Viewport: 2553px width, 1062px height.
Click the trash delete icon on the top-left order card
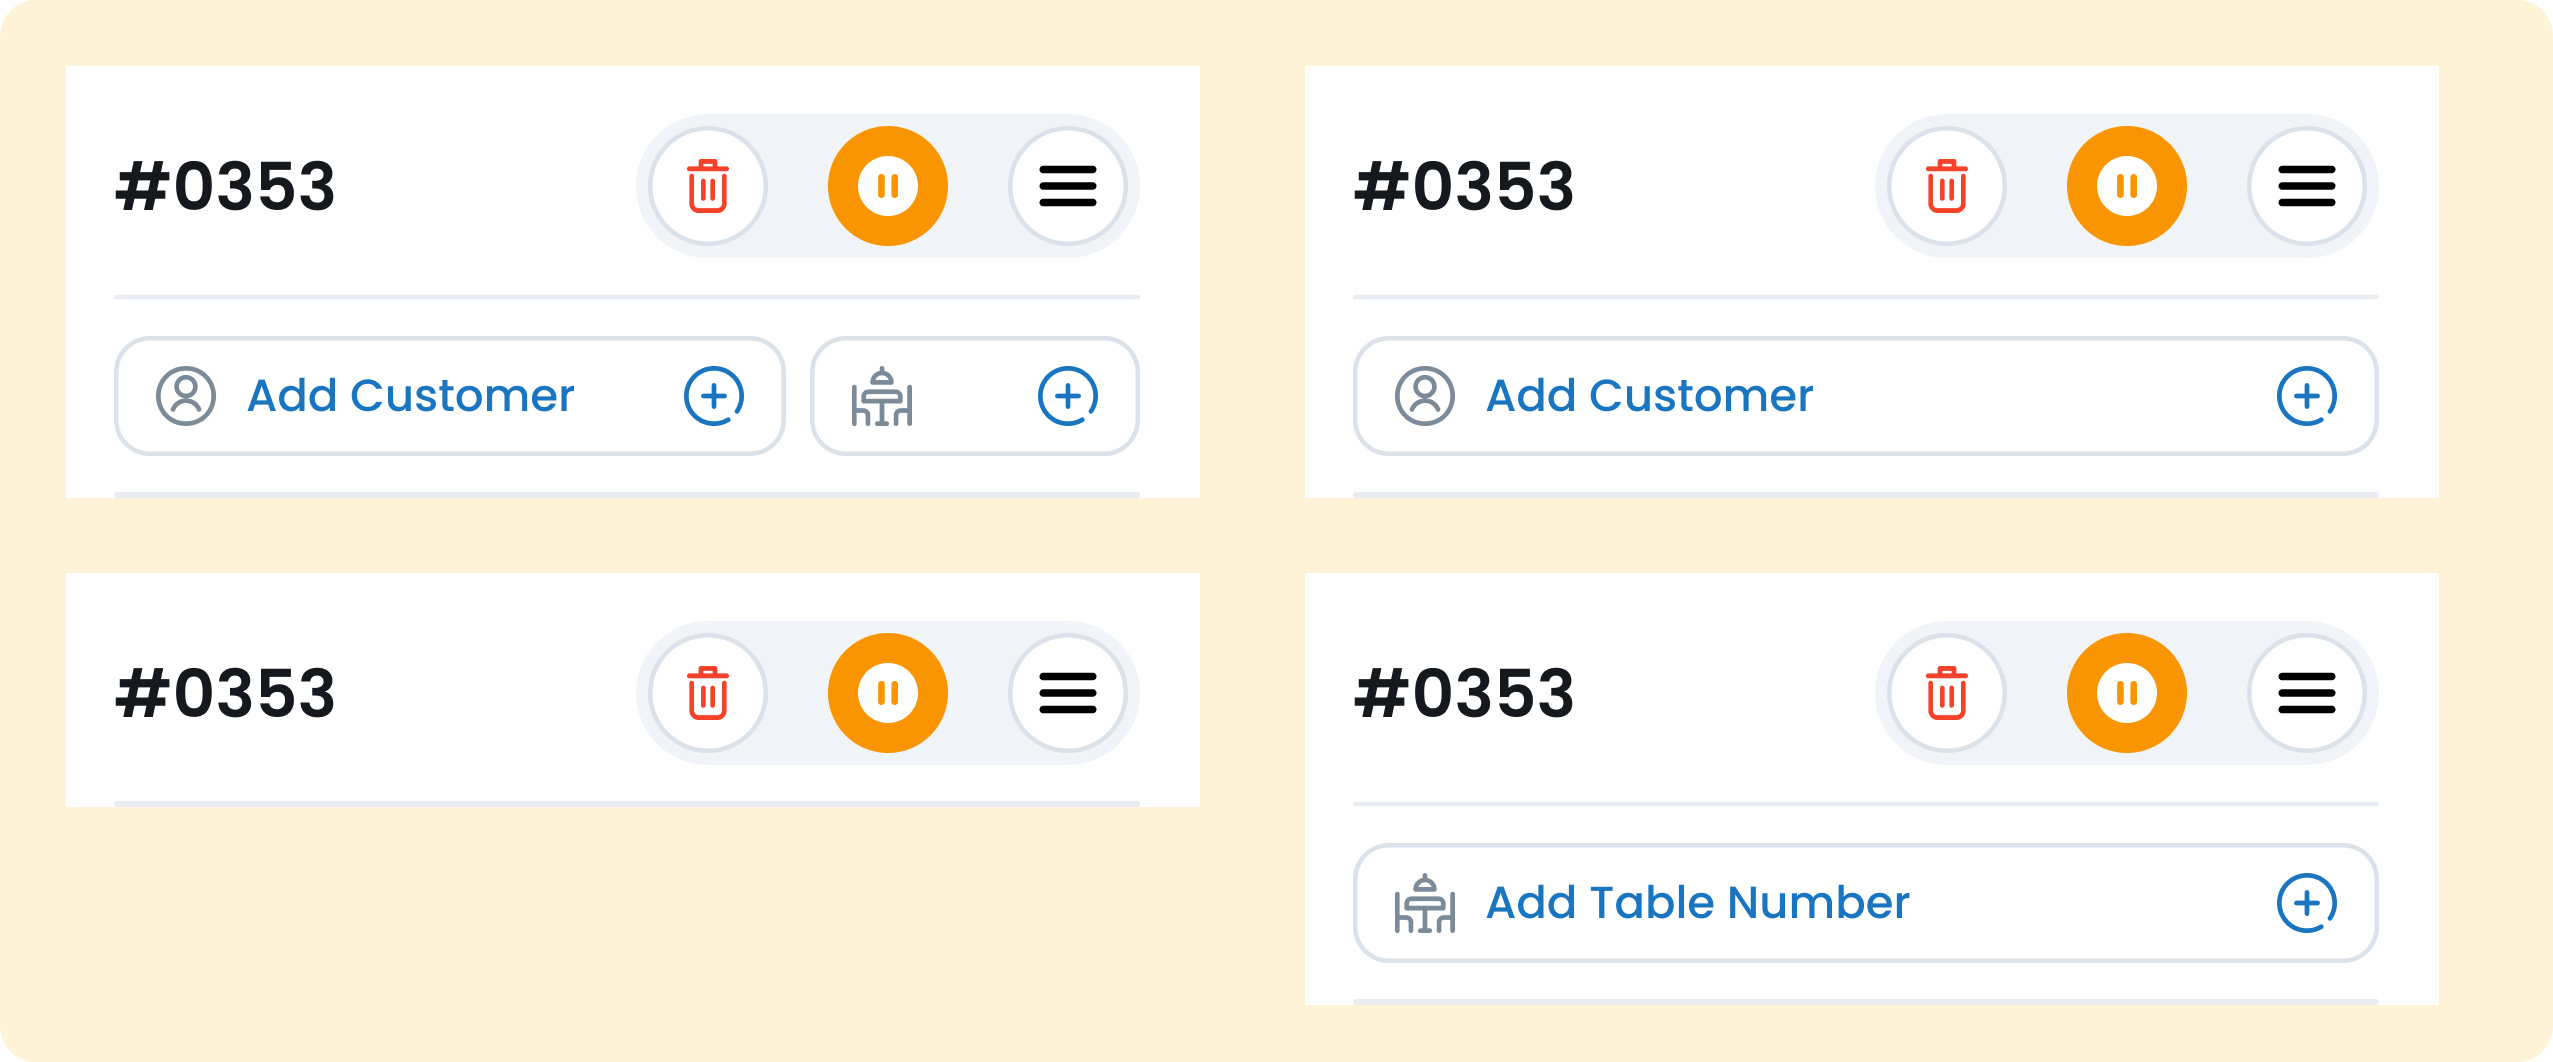[x=708, y=186]
